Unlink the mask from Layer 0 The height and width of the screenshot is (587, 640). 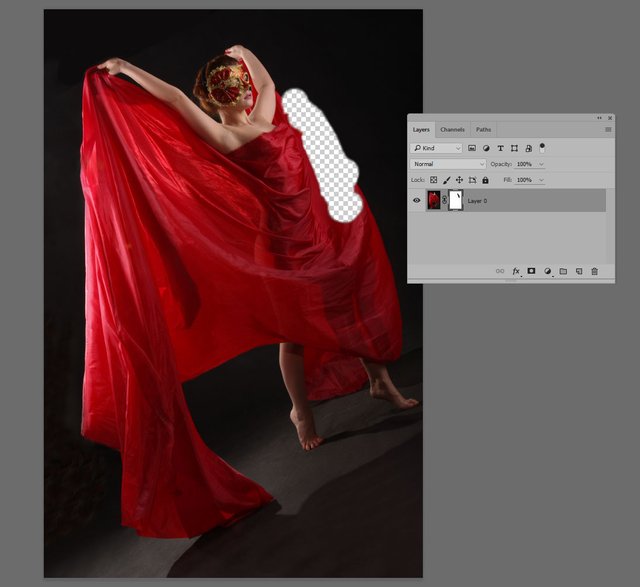click(x=444, y=200)
